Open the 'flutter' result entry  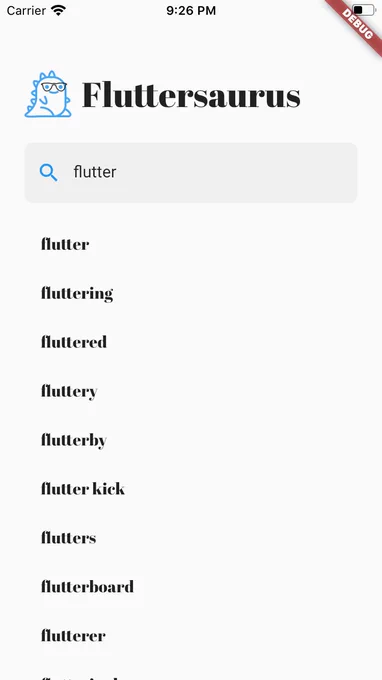pos(65,244)
